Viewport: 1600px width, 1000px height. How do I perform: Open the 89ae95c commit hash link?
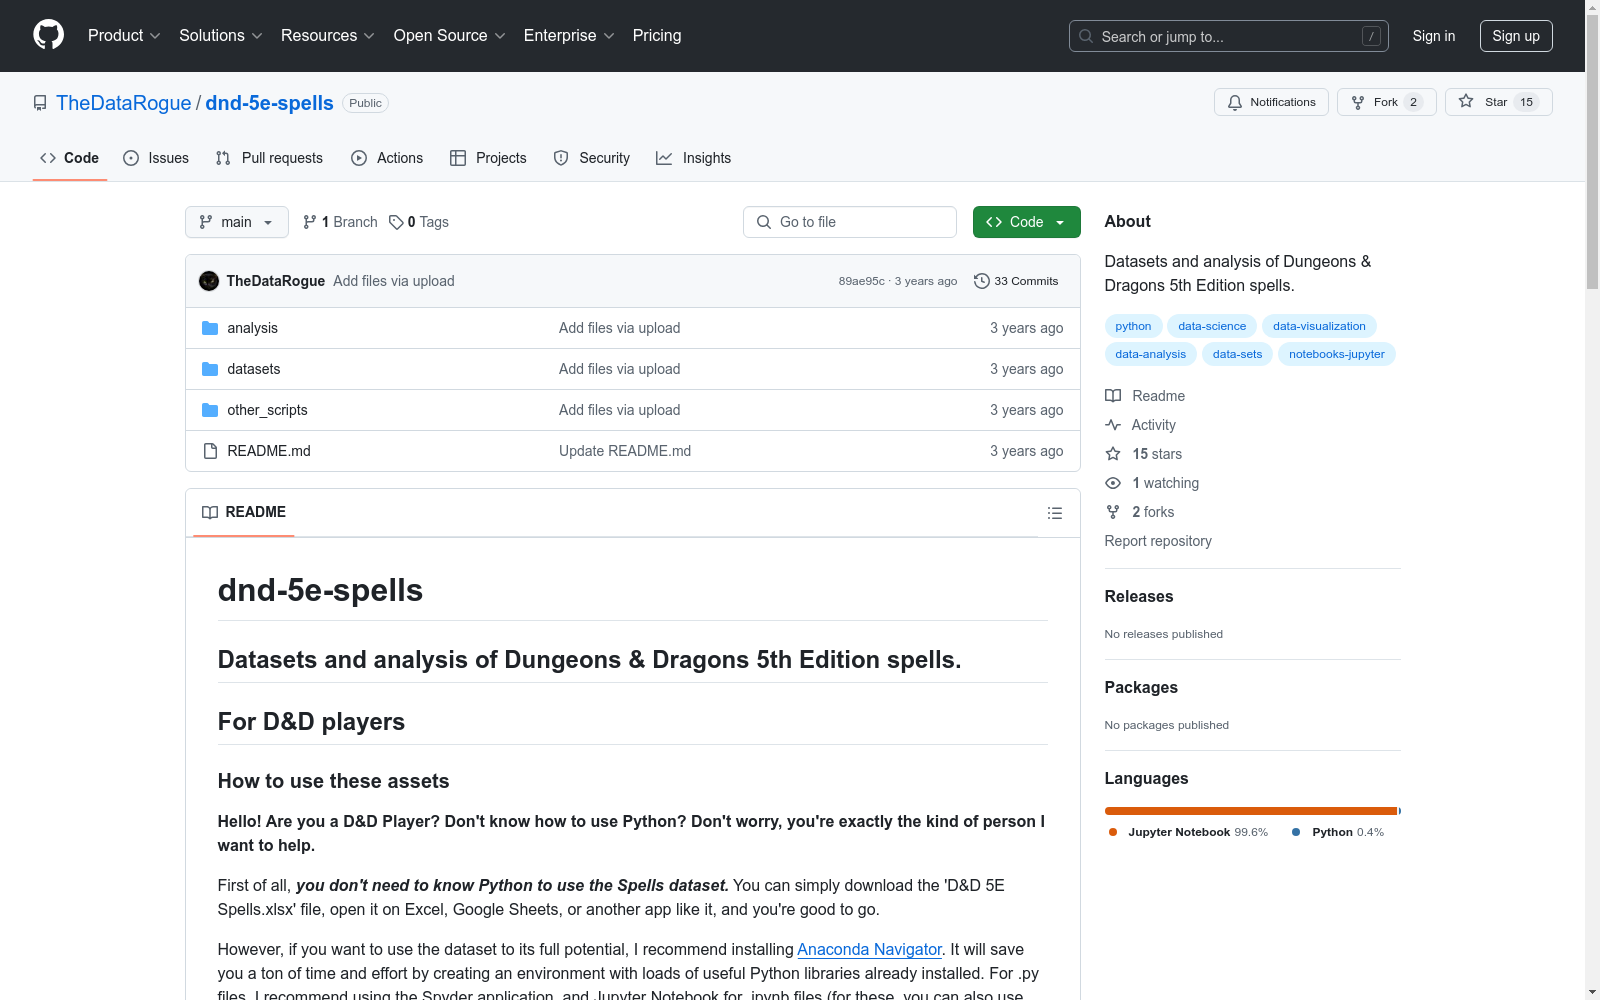click(861, 281)
